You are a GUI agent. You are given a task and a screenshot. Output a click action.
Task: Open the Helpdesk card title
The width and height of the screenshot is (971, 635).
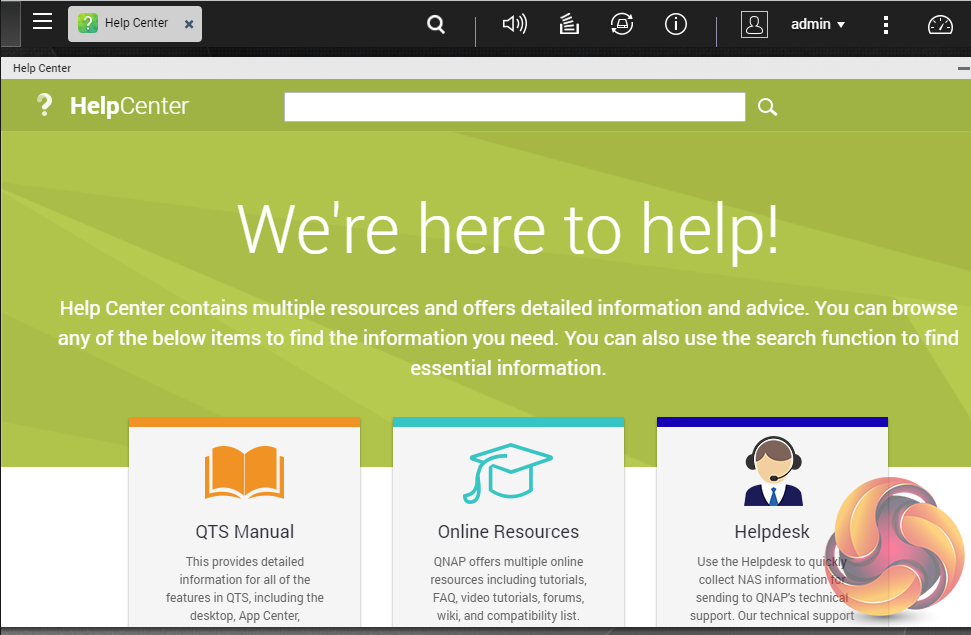tap(772, 532)
